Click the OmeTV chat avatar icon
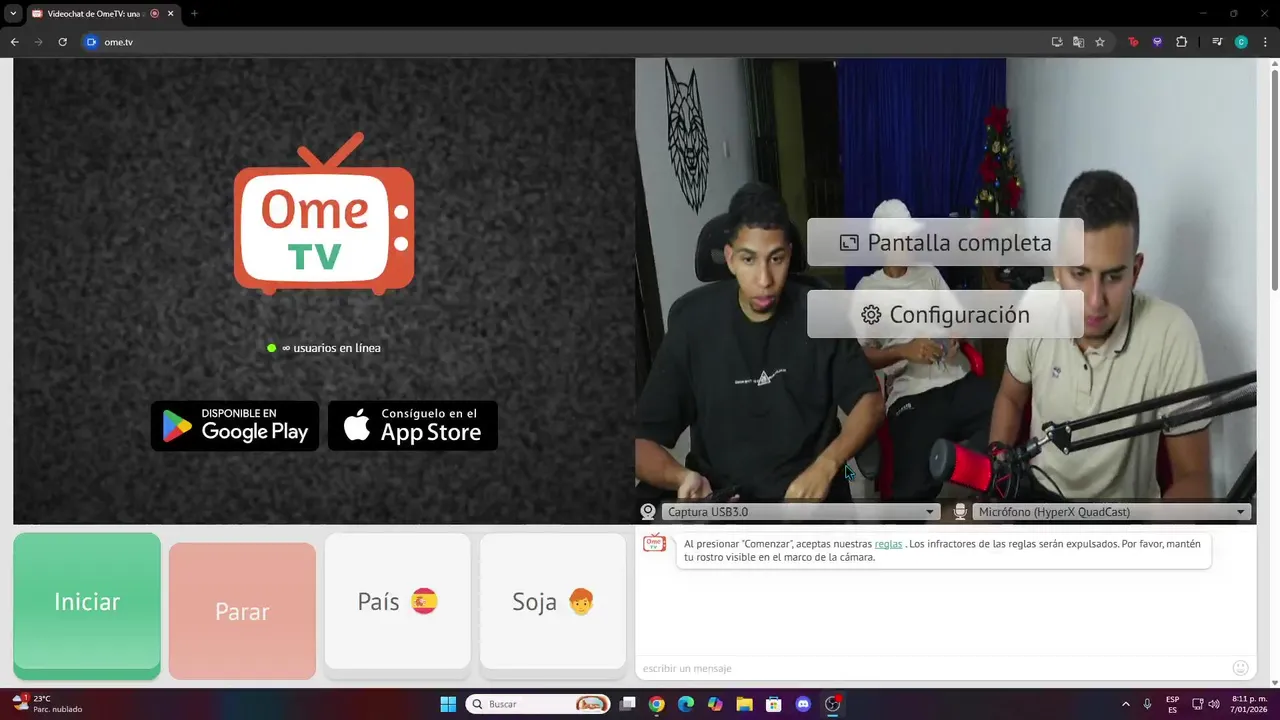Image resolution: width=1280 pixels, height=720 pixels. 654,543
